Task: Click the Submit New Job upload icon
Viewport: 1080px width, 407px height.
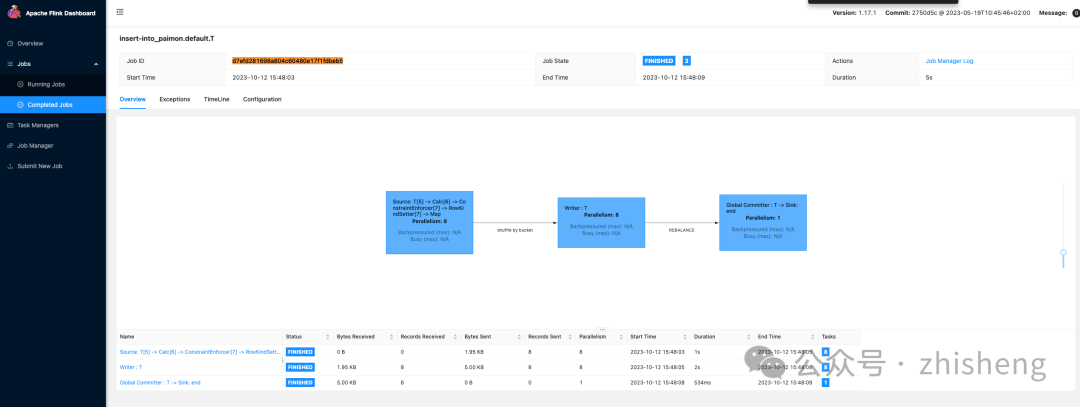Action: point(10,166)
